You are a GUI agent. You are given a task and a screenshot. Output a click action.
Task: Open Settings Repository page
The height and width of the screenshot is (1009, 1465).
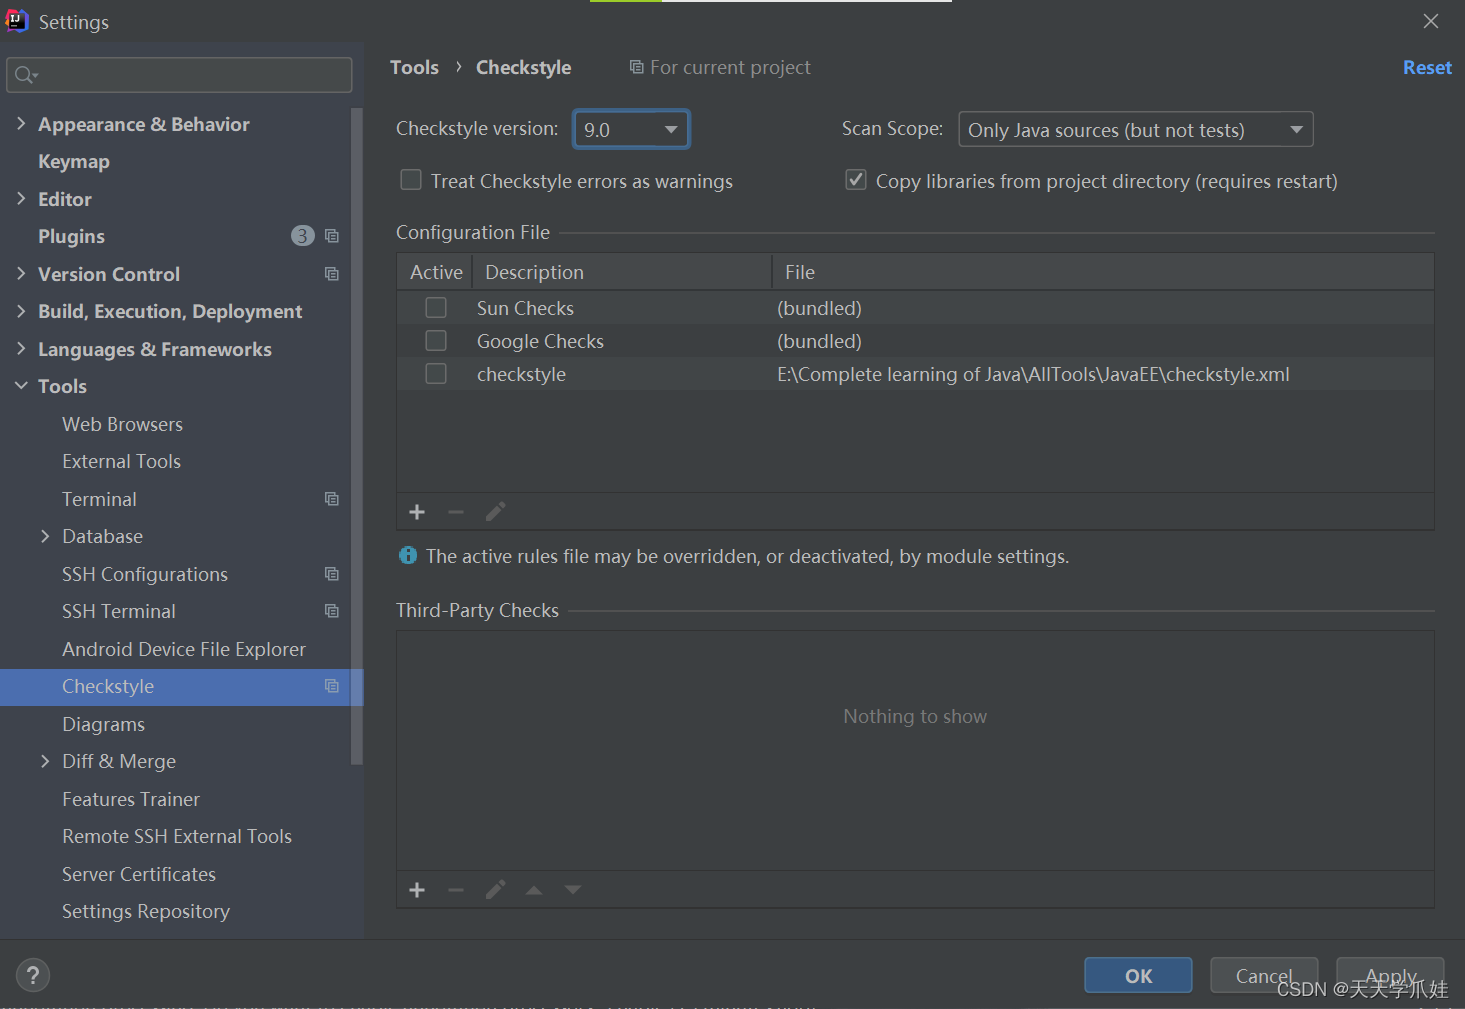coord(146,911)
